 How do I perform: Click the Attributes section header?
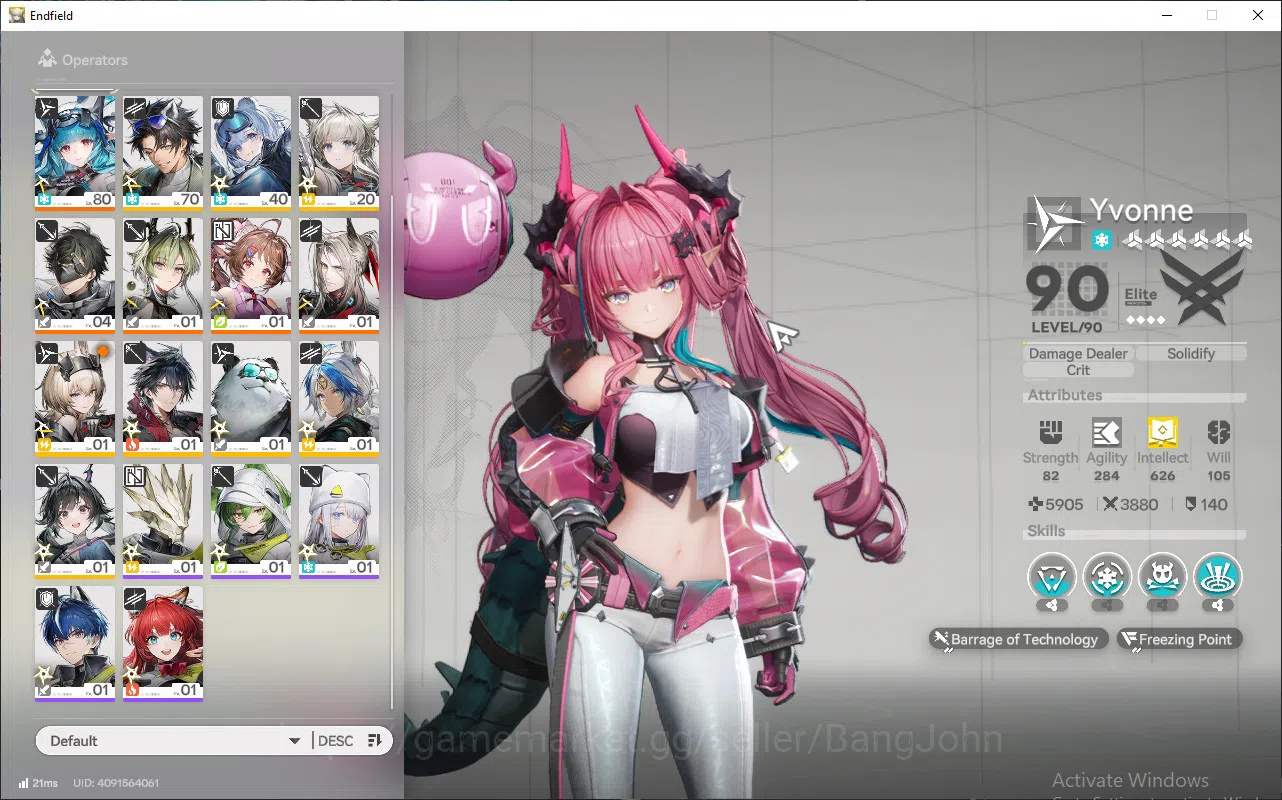1065,395
